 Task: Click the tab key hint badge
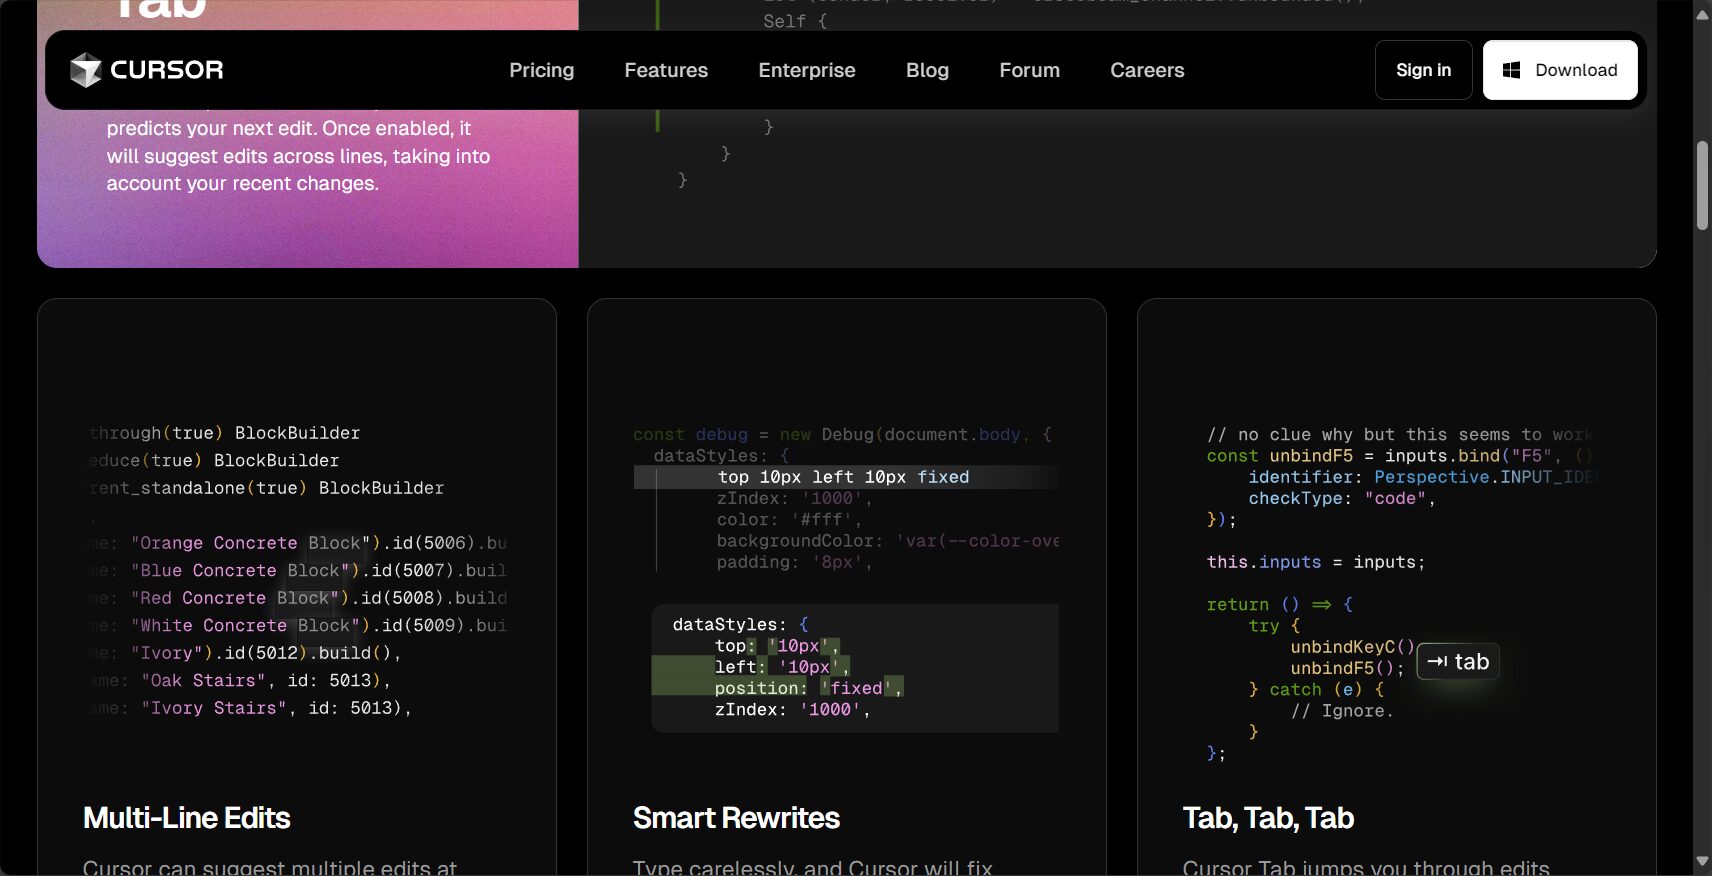[x=1458, y=661]
